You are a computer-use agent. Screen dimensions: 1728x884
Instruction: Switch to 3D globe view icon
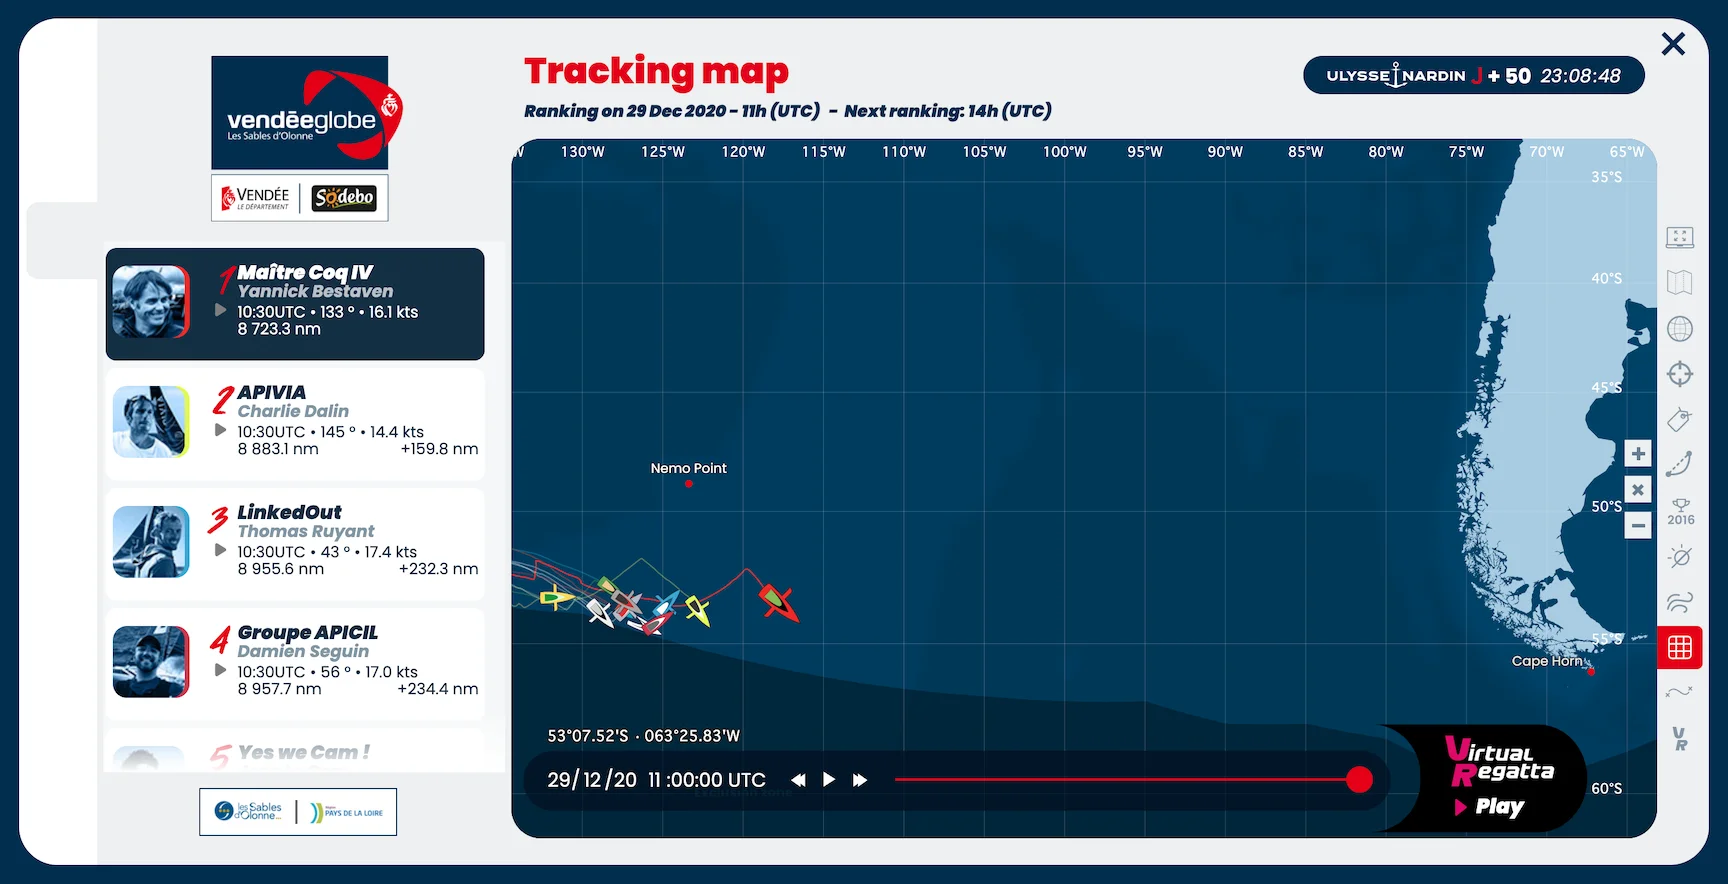(x=1680, y=329)
